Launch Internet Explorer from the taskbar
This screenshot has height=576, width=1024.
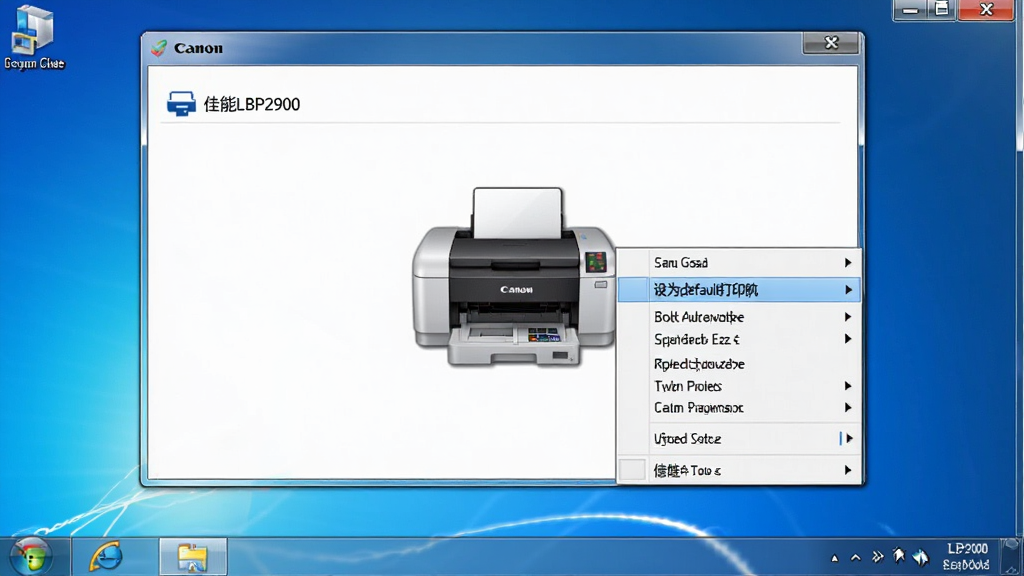point(105,556)
